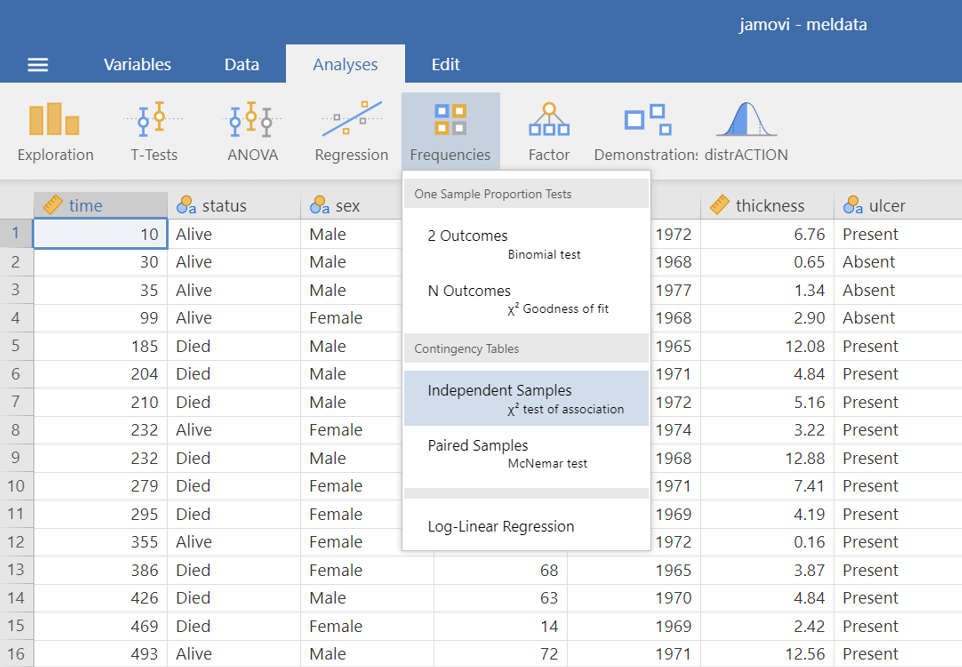Open the Factor analysis menu

coord(549,132)
